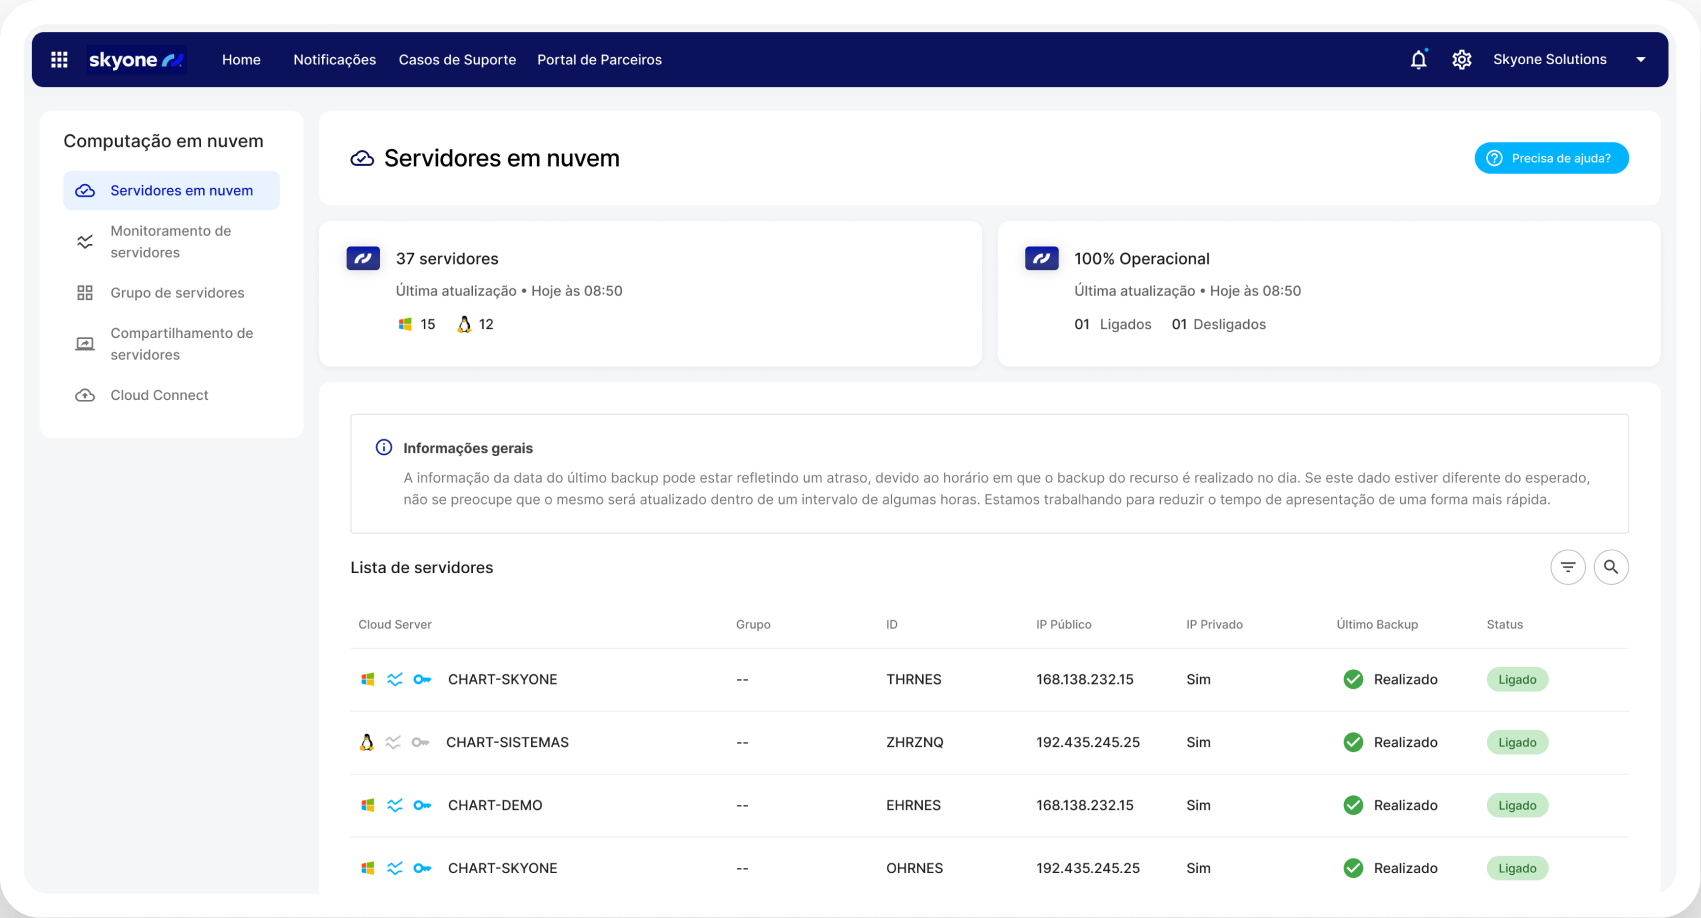Viewport: 1701px width, 918px height.
Task: Click monitoring icon on CHART-SISTEMAS row
Action: coord(393,742)
